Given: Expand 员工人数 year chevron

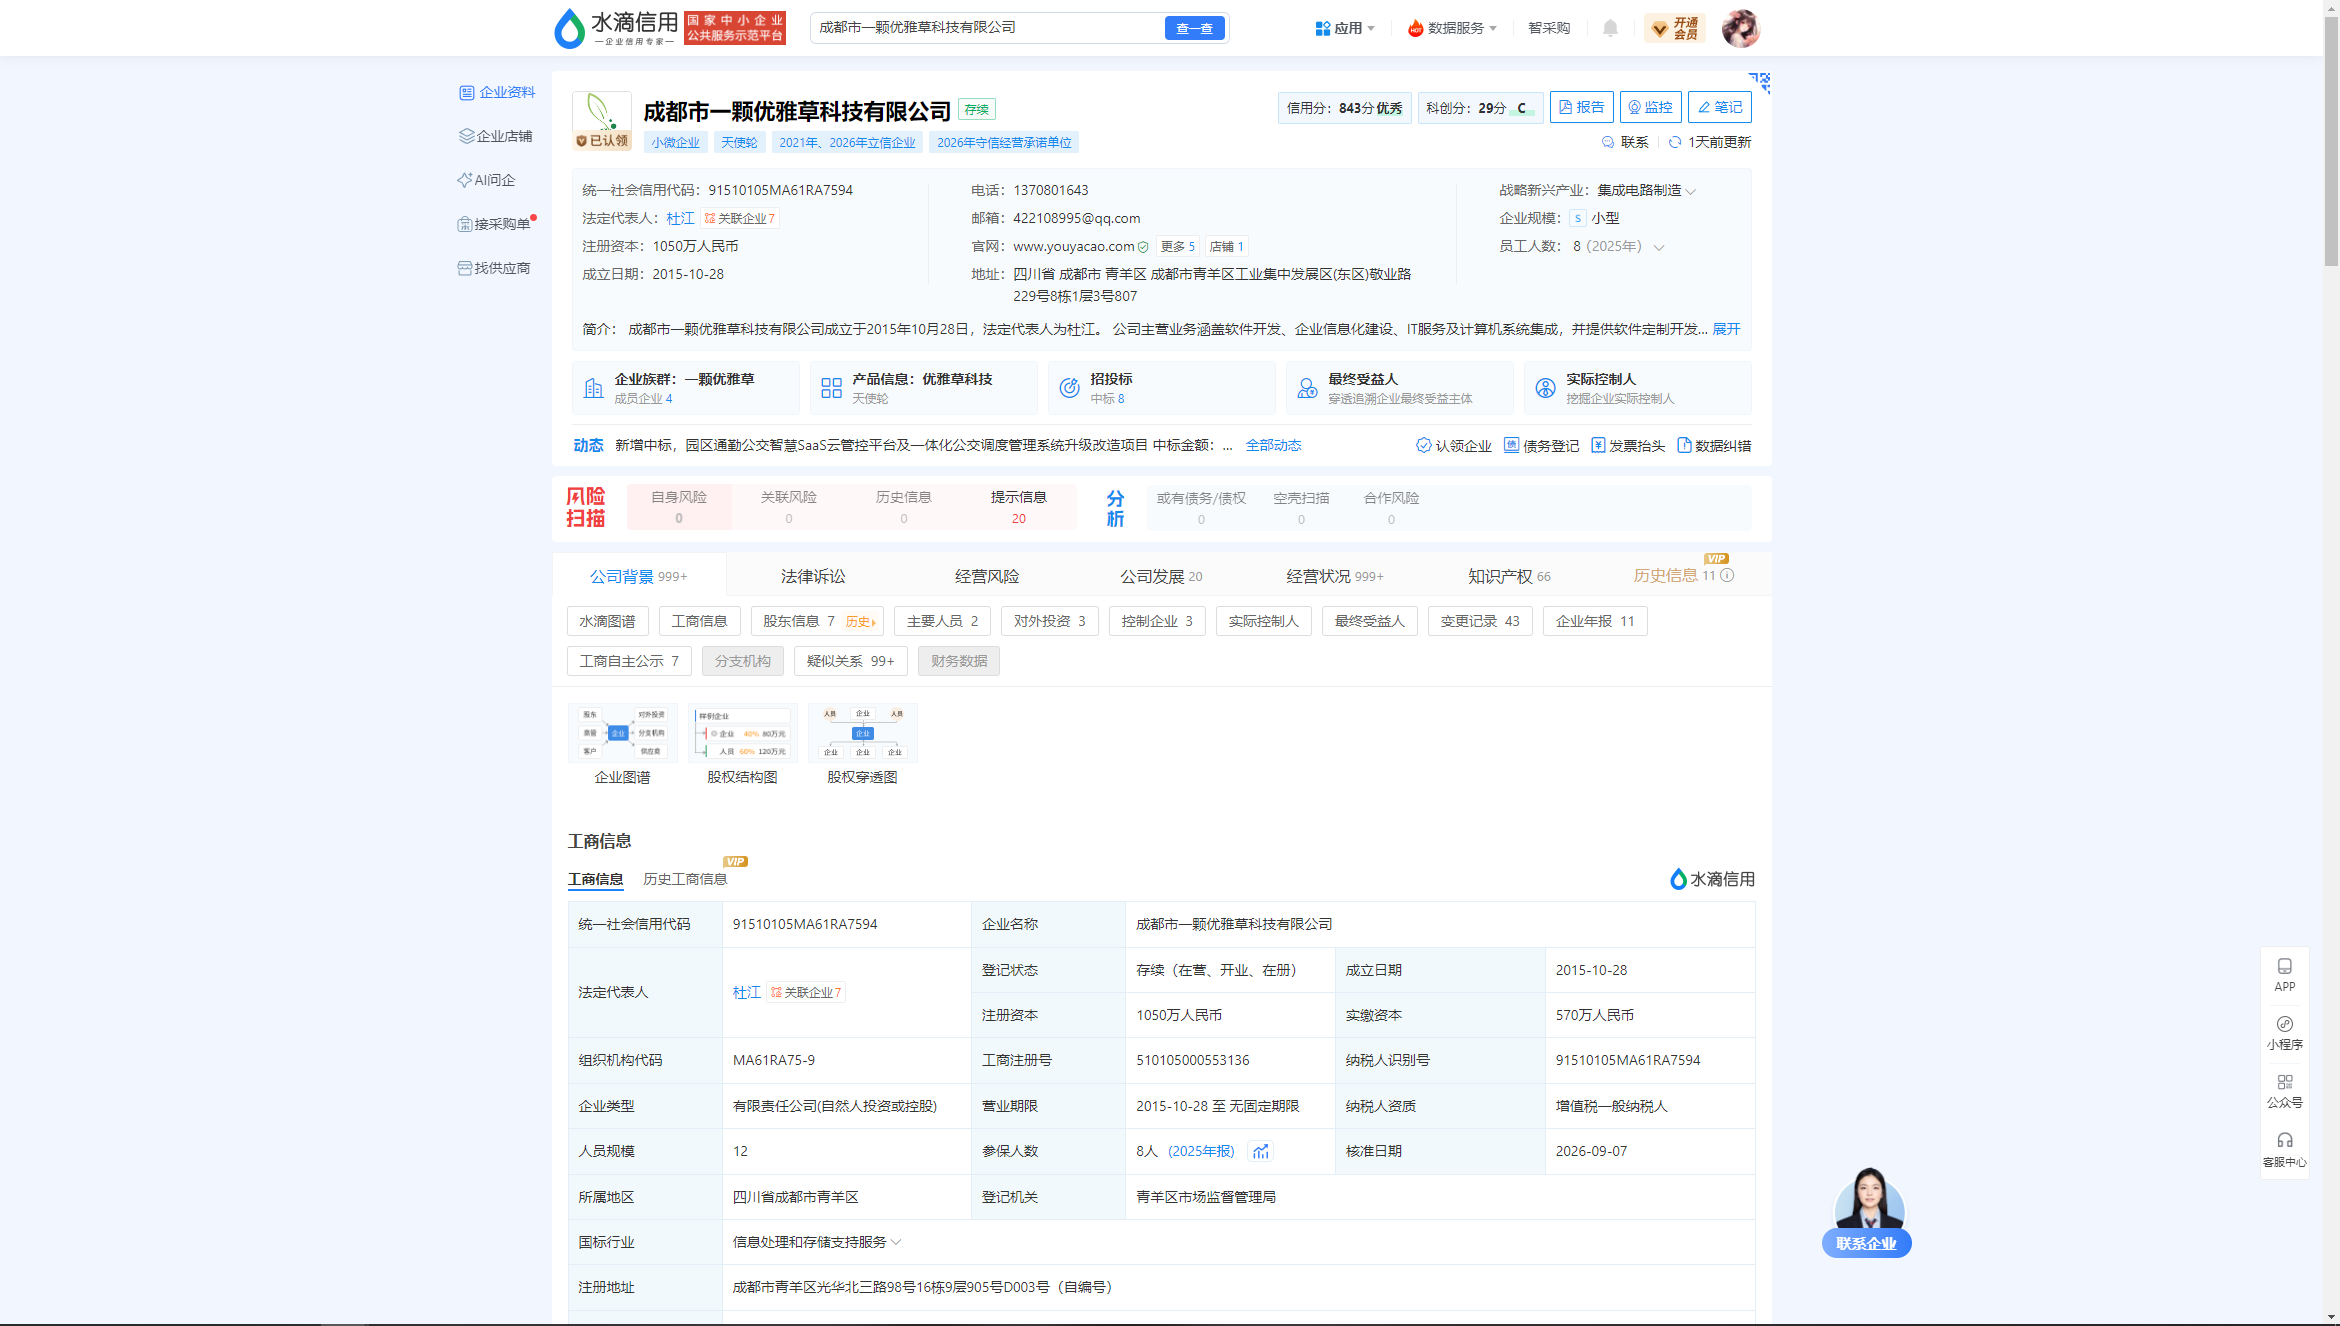Looking at the screenshot, I should click(x=1659, y=247).
